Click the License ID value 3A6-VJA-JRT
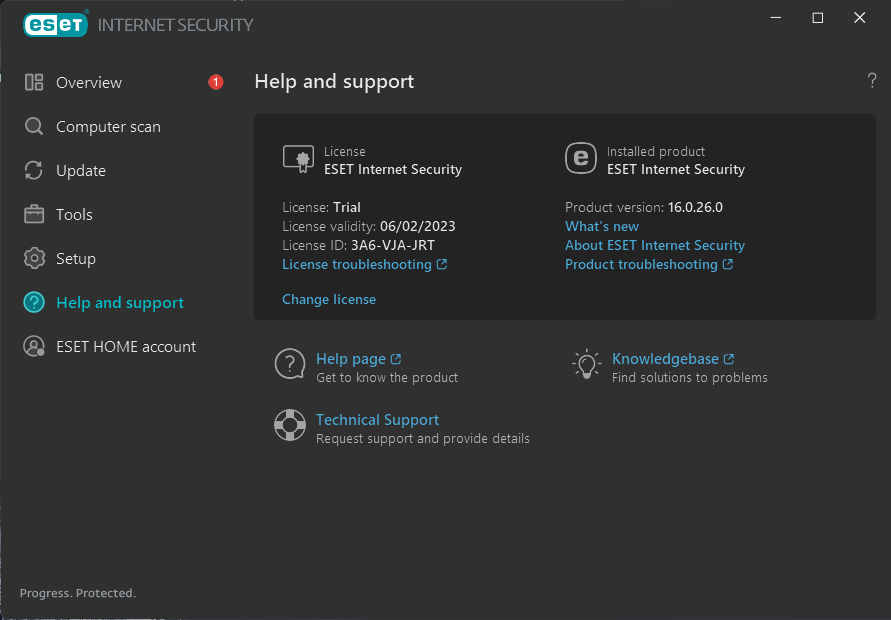 [x=393, y=245]
